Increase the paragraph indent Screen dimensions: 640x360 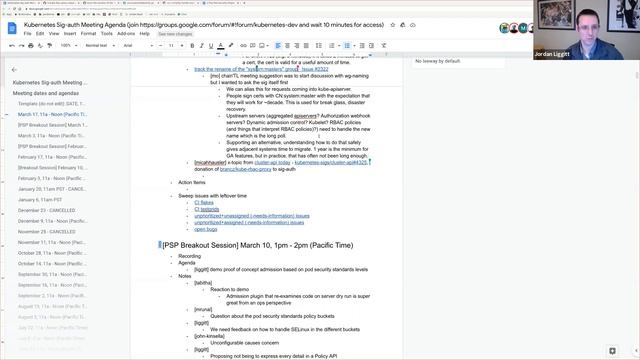pyautogui.click(x=371, y=45)
